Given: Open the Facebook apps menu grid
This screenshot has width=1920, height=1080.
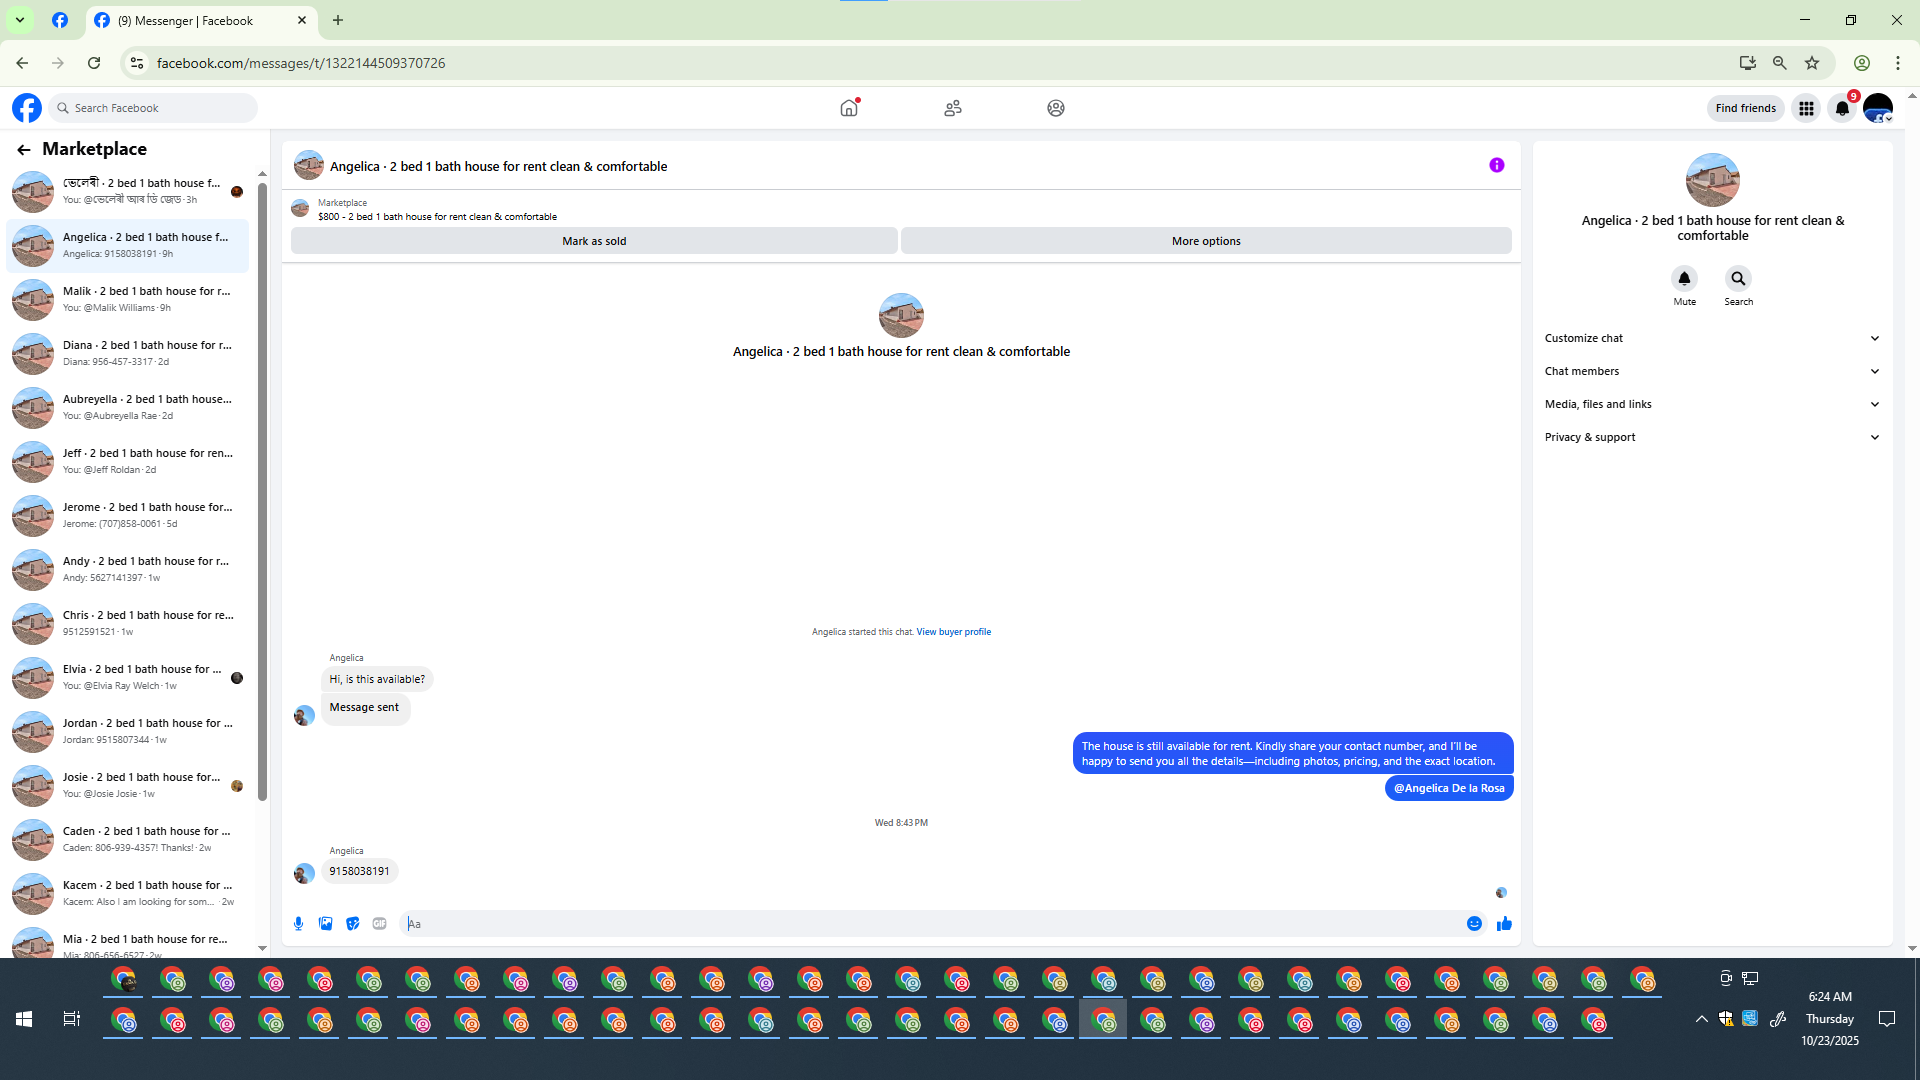Looking at the screenshot, I should pos(1806,108).
